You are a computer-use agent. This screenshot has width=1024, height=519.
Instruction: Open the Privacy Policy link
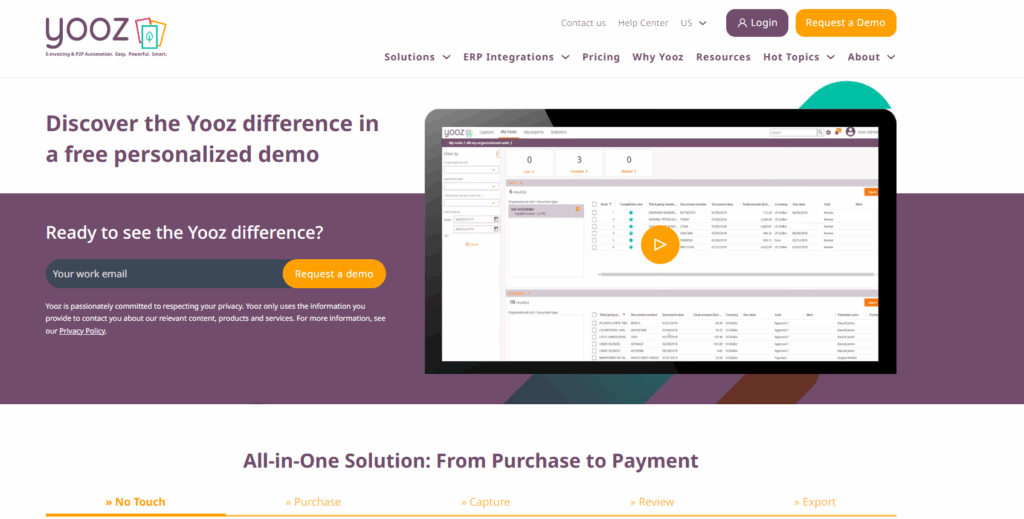click(x=82, y=331)
